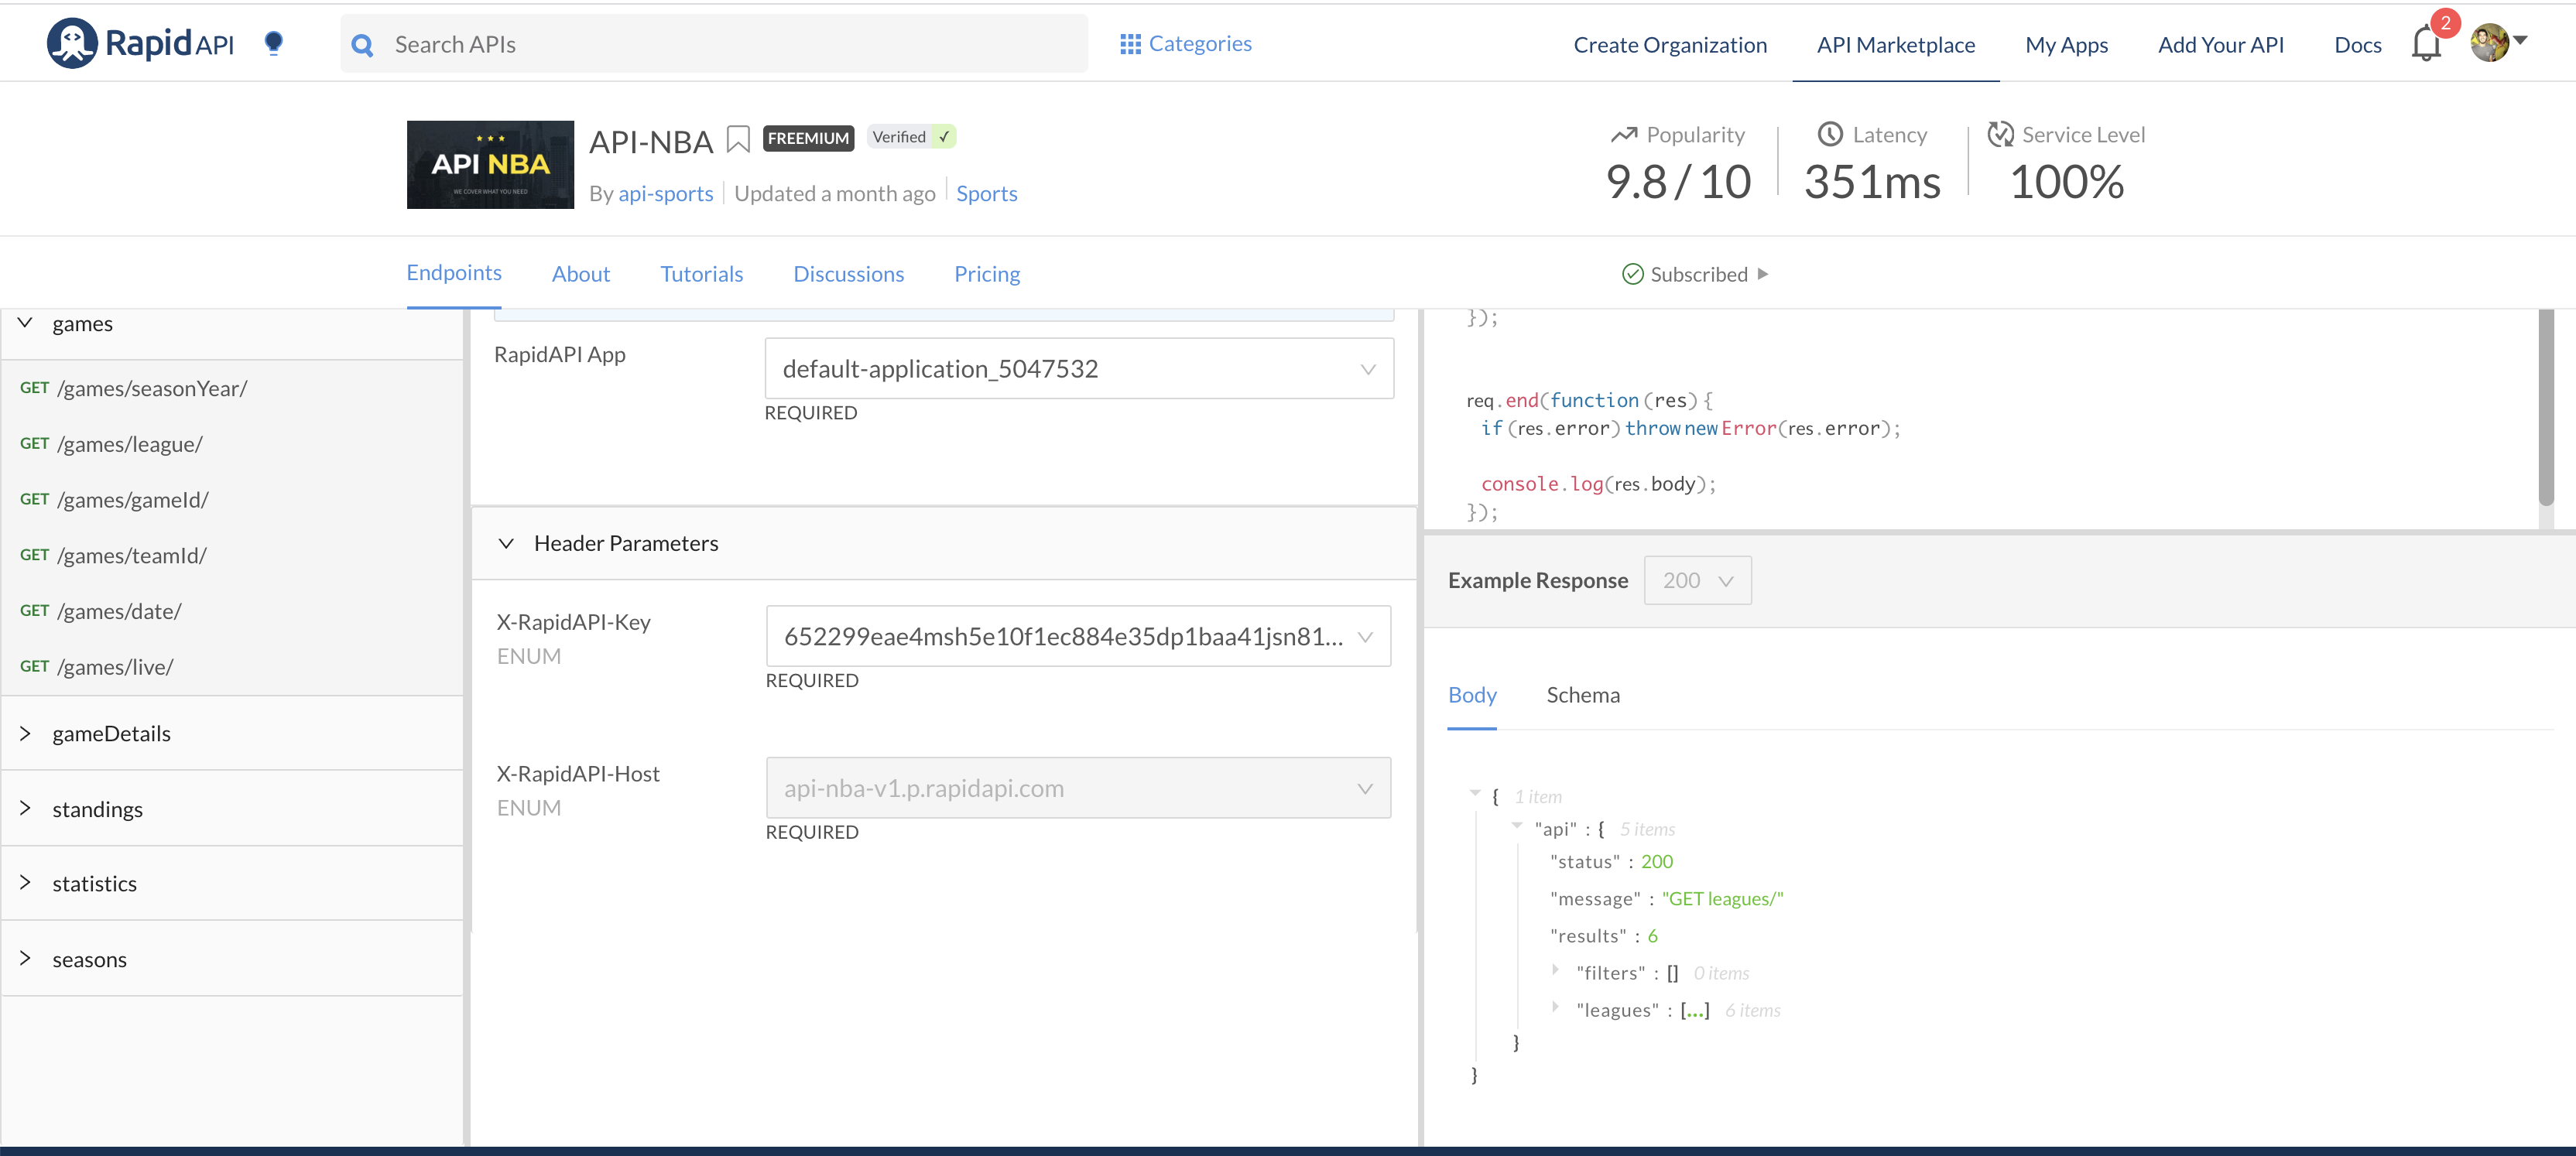The height and width of the screenshot is (1156, 2576).
Task: Click the 9.8 / 10 popularity value
Action: [x=1678, y=182]
